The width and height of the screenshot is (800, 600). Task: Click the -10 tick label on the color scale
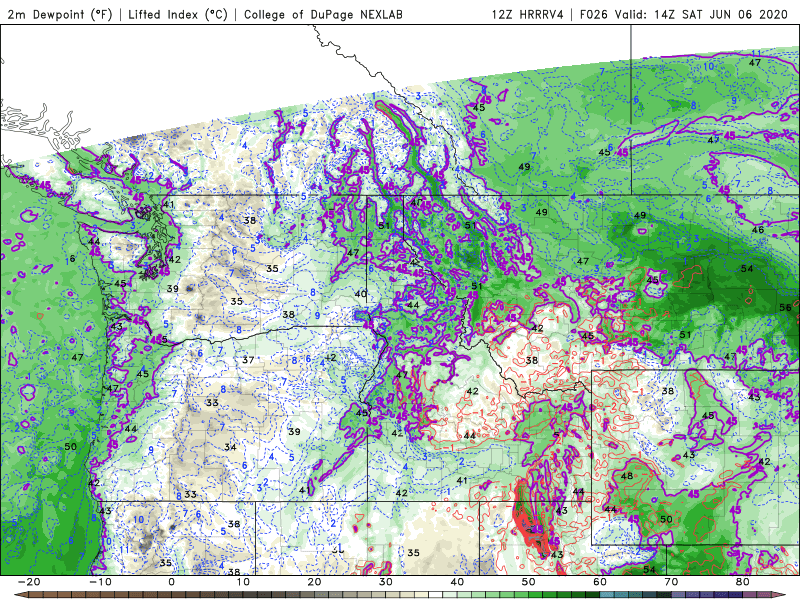point(100,582)
